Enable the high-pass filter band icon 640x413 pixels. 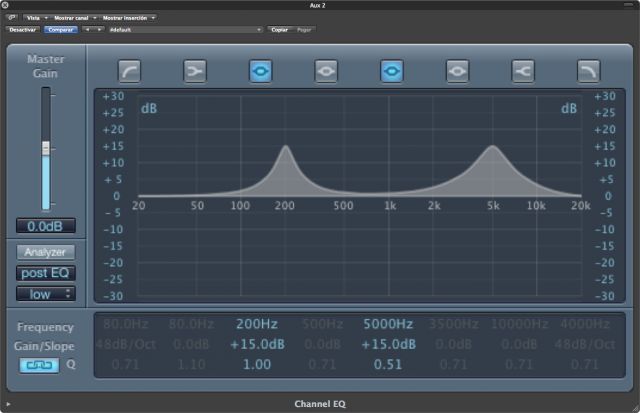pyautogui.click(x=130, y=71)
